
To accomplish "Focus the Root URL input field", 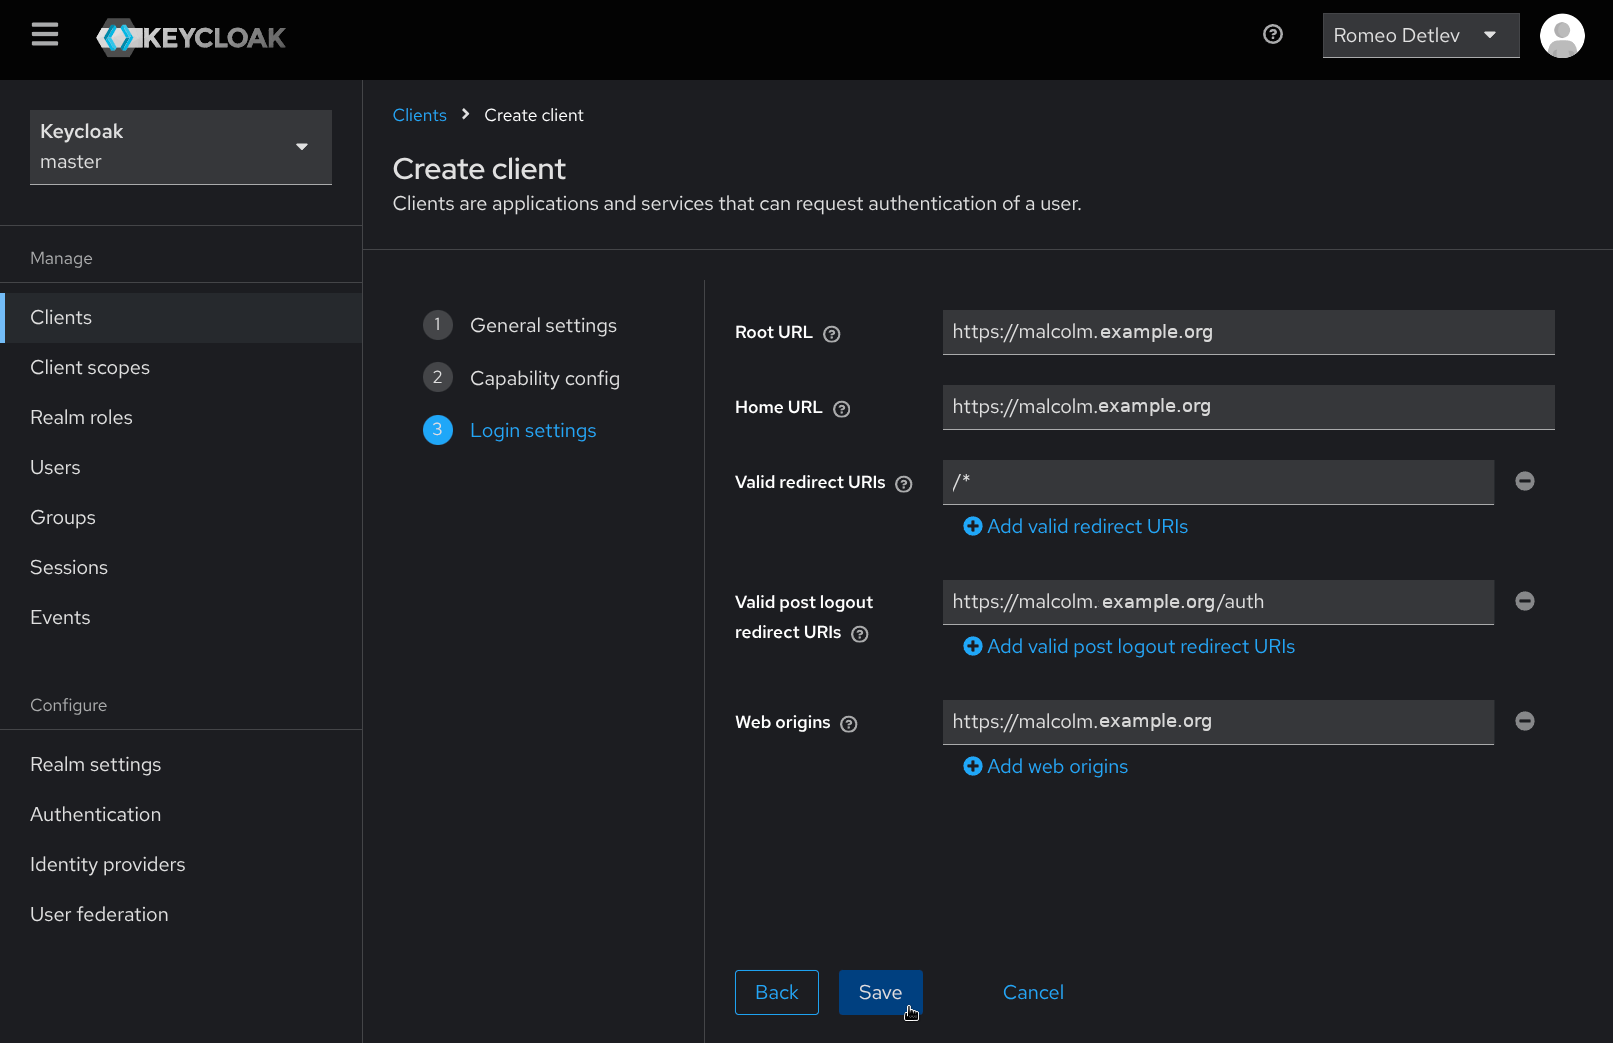I will coord(1249,332).
